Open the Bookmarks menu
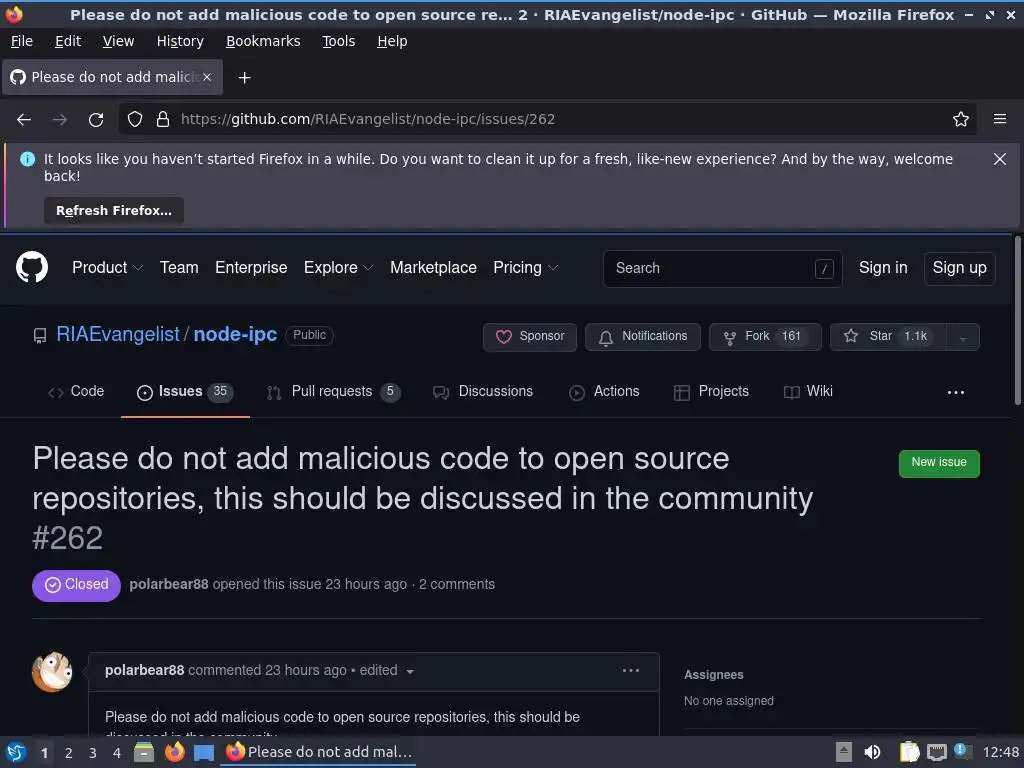 (x=263, y=41)
